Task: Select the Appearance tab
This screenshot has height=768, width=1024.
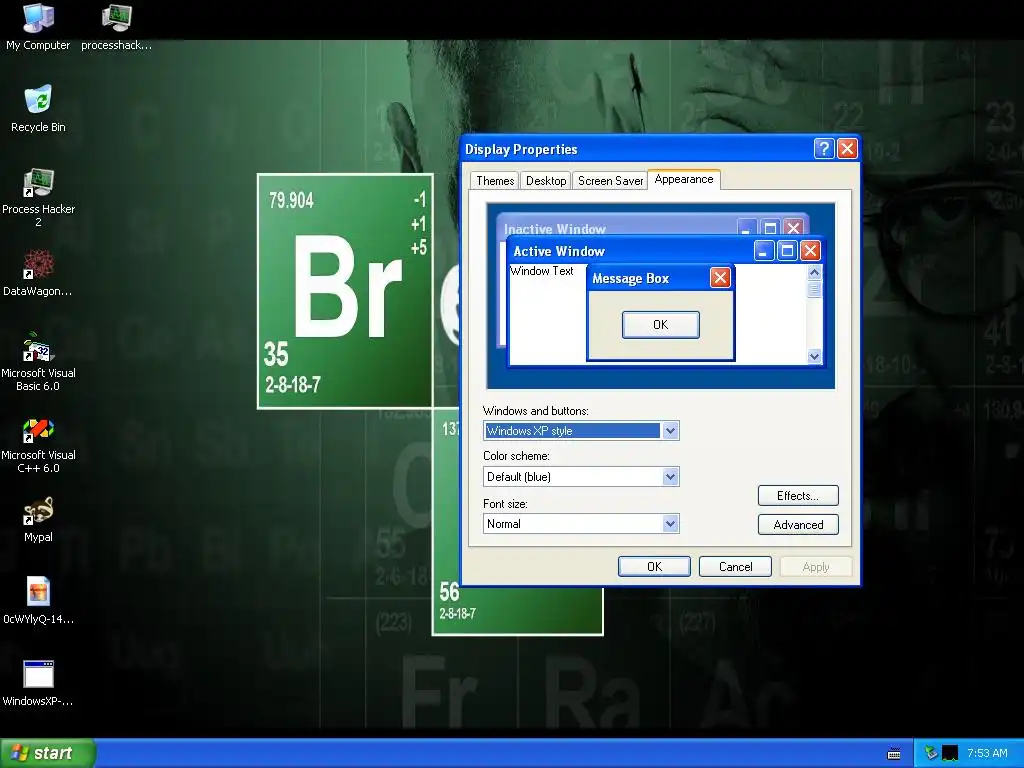Action: (x=684, y=180)
